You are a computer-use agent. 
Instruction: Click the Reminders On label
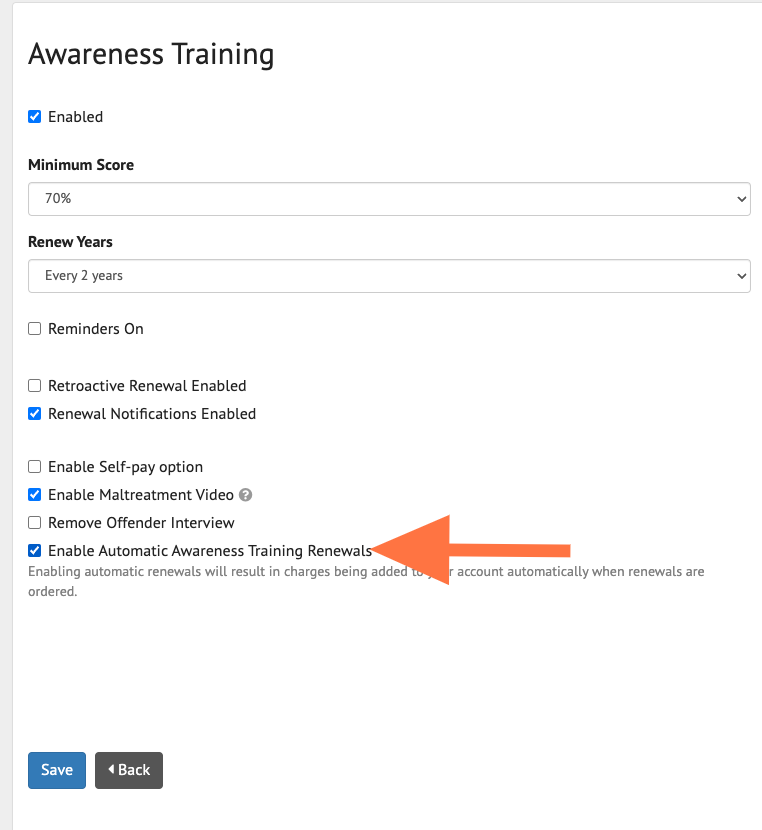[x=96, y=329]
